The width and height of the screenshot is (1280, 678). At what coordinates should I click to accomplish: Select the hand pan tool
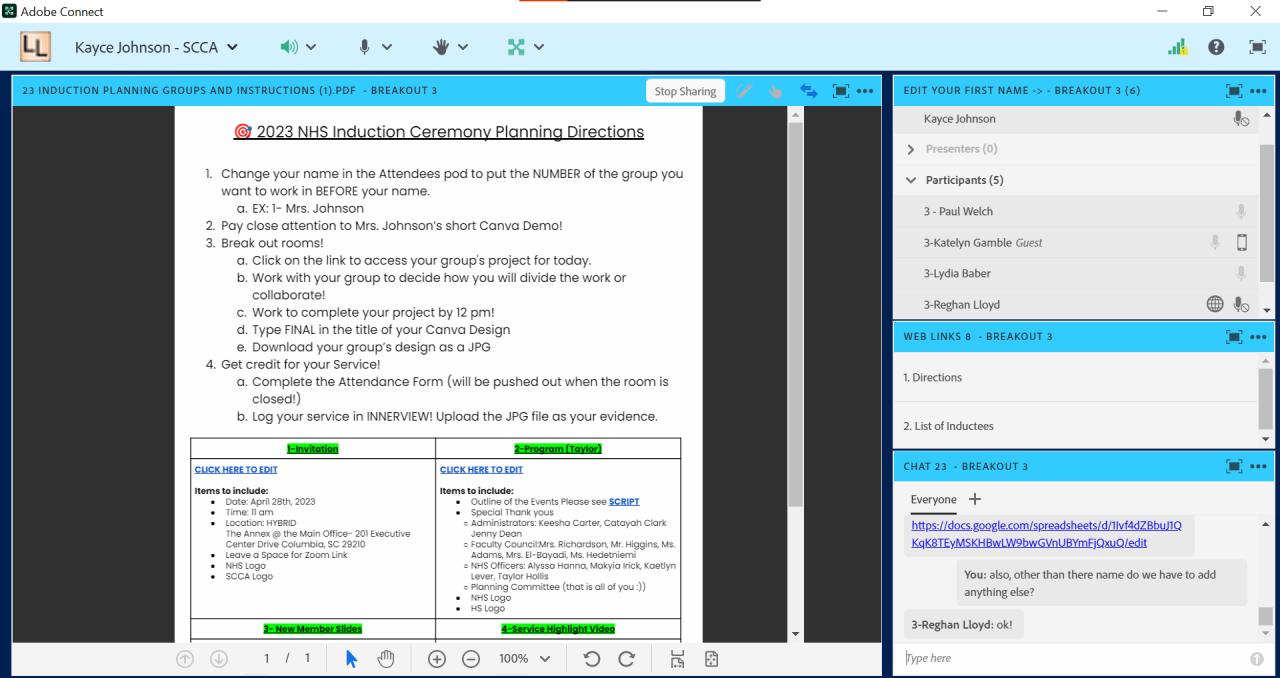click(x=386, y=659)
